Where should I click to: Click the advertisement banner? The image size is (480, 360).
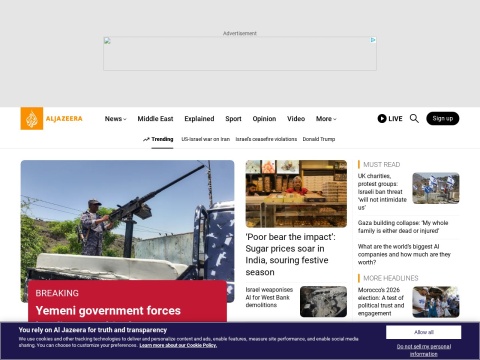(x=240, y=53)
